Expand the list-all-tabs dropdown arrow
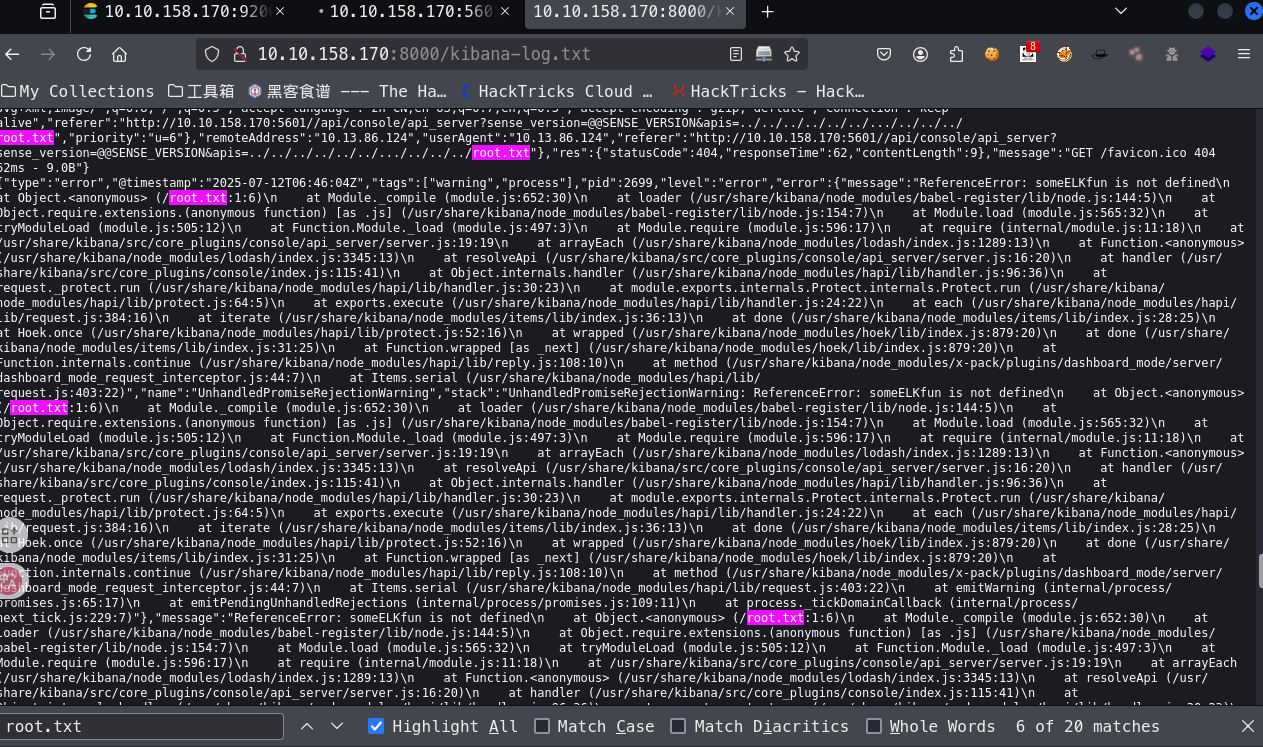 (1121, 12)
